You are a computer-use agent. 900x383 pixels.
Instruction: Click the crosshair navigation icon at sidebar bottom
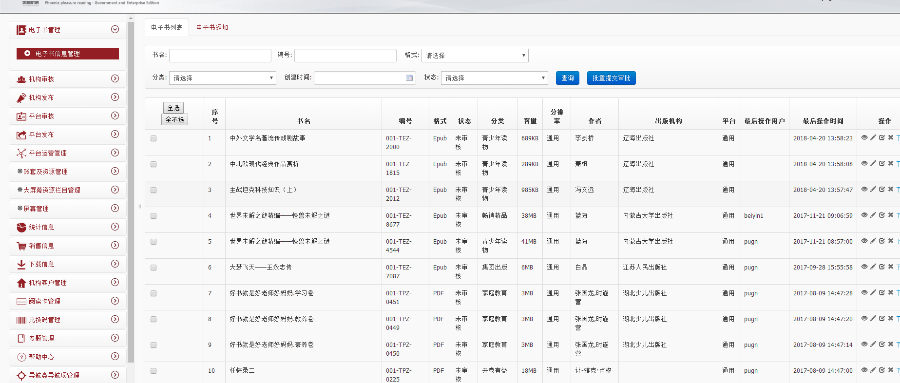click(x=21, y=376)
